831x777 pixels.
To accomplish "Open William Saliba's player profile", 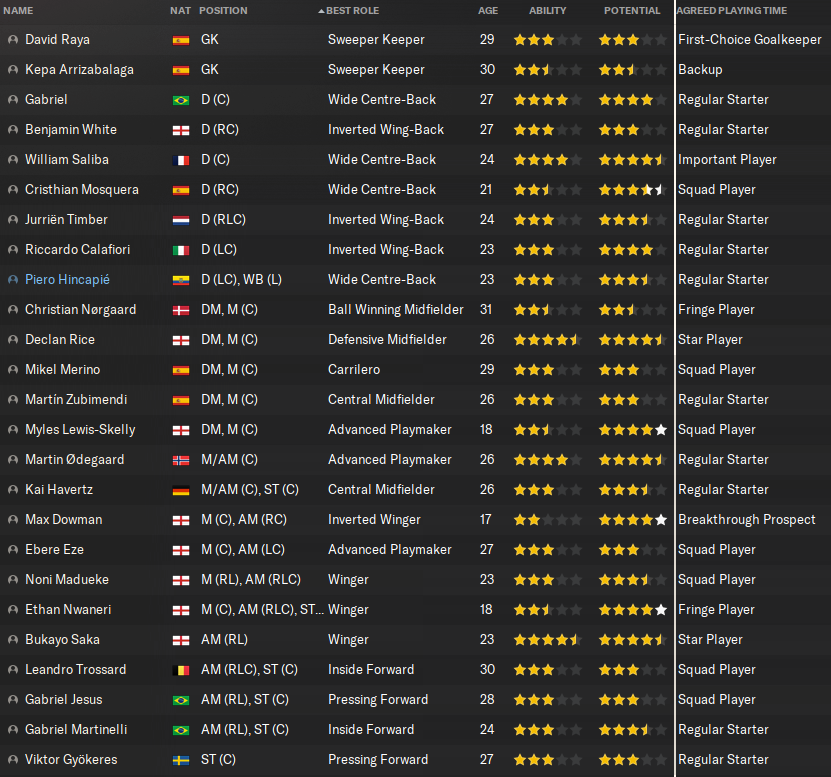I will click(67, 160).
